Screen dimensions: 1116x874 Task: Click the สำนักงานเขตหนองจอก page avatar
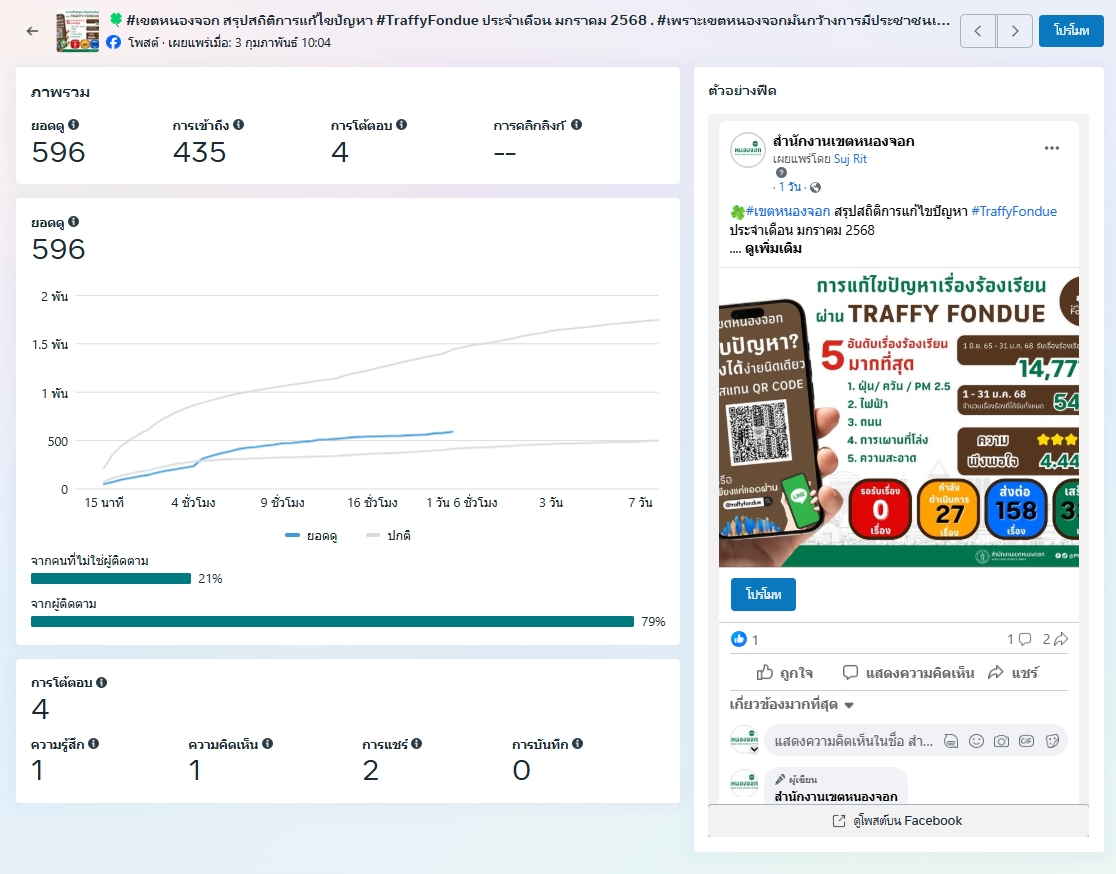[748, 149]
